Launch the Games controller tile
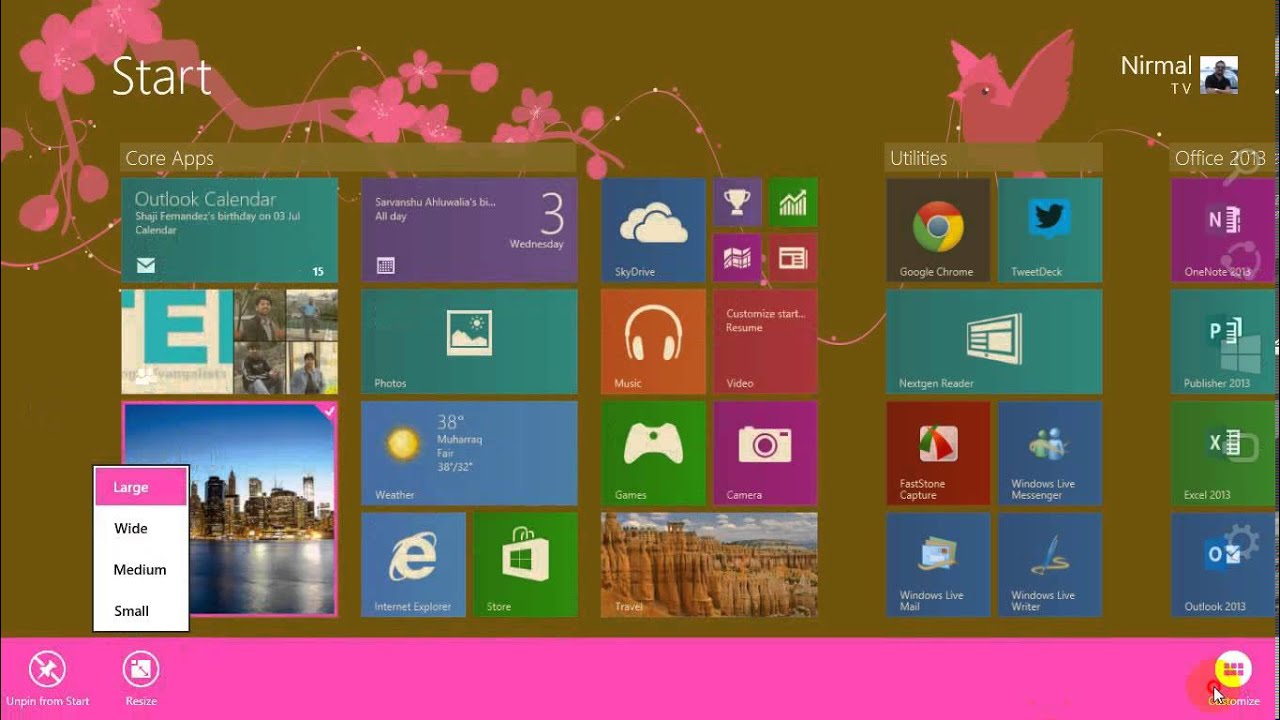Image resolution: width=1280 pixels, height=720 pixels. (653, 453)
